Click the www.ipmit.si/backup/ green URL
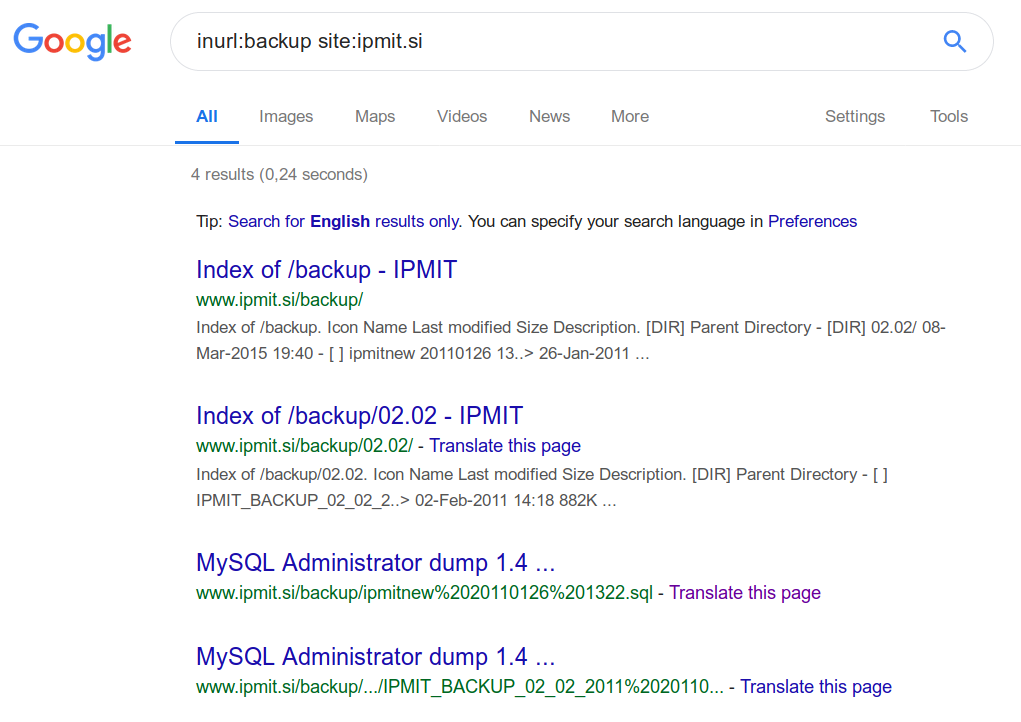Viewport: 1021px width, 722px height. click(x=279, y=300)
